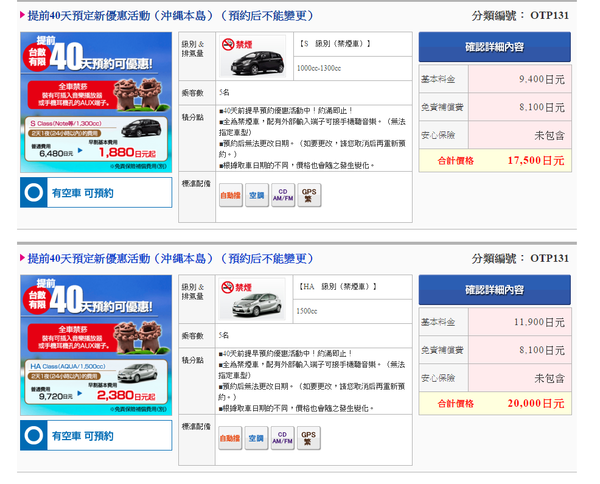Click CD AM/FM icon in S class listing
Image resolution: width=600 pixels, height=484 pixels.
(283, 196)
